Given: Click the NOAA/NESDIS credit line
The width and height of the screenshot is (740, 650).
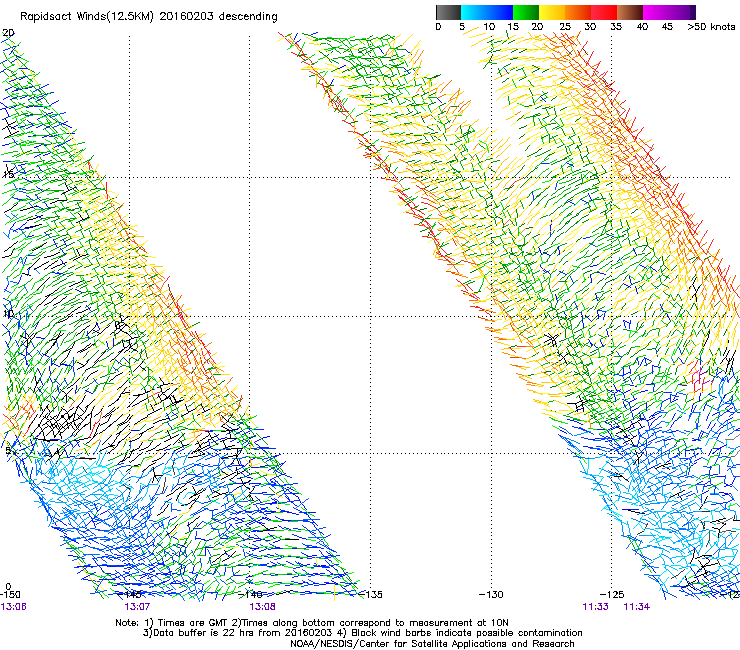Looking at the screenshot, I should point(432,644).
